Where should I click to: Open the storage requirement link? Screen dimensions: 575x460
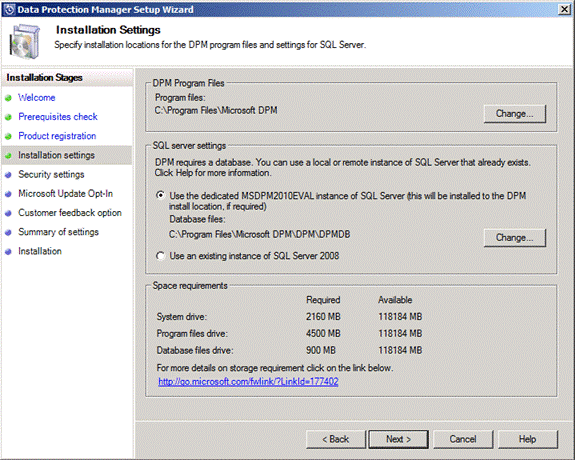248,381
